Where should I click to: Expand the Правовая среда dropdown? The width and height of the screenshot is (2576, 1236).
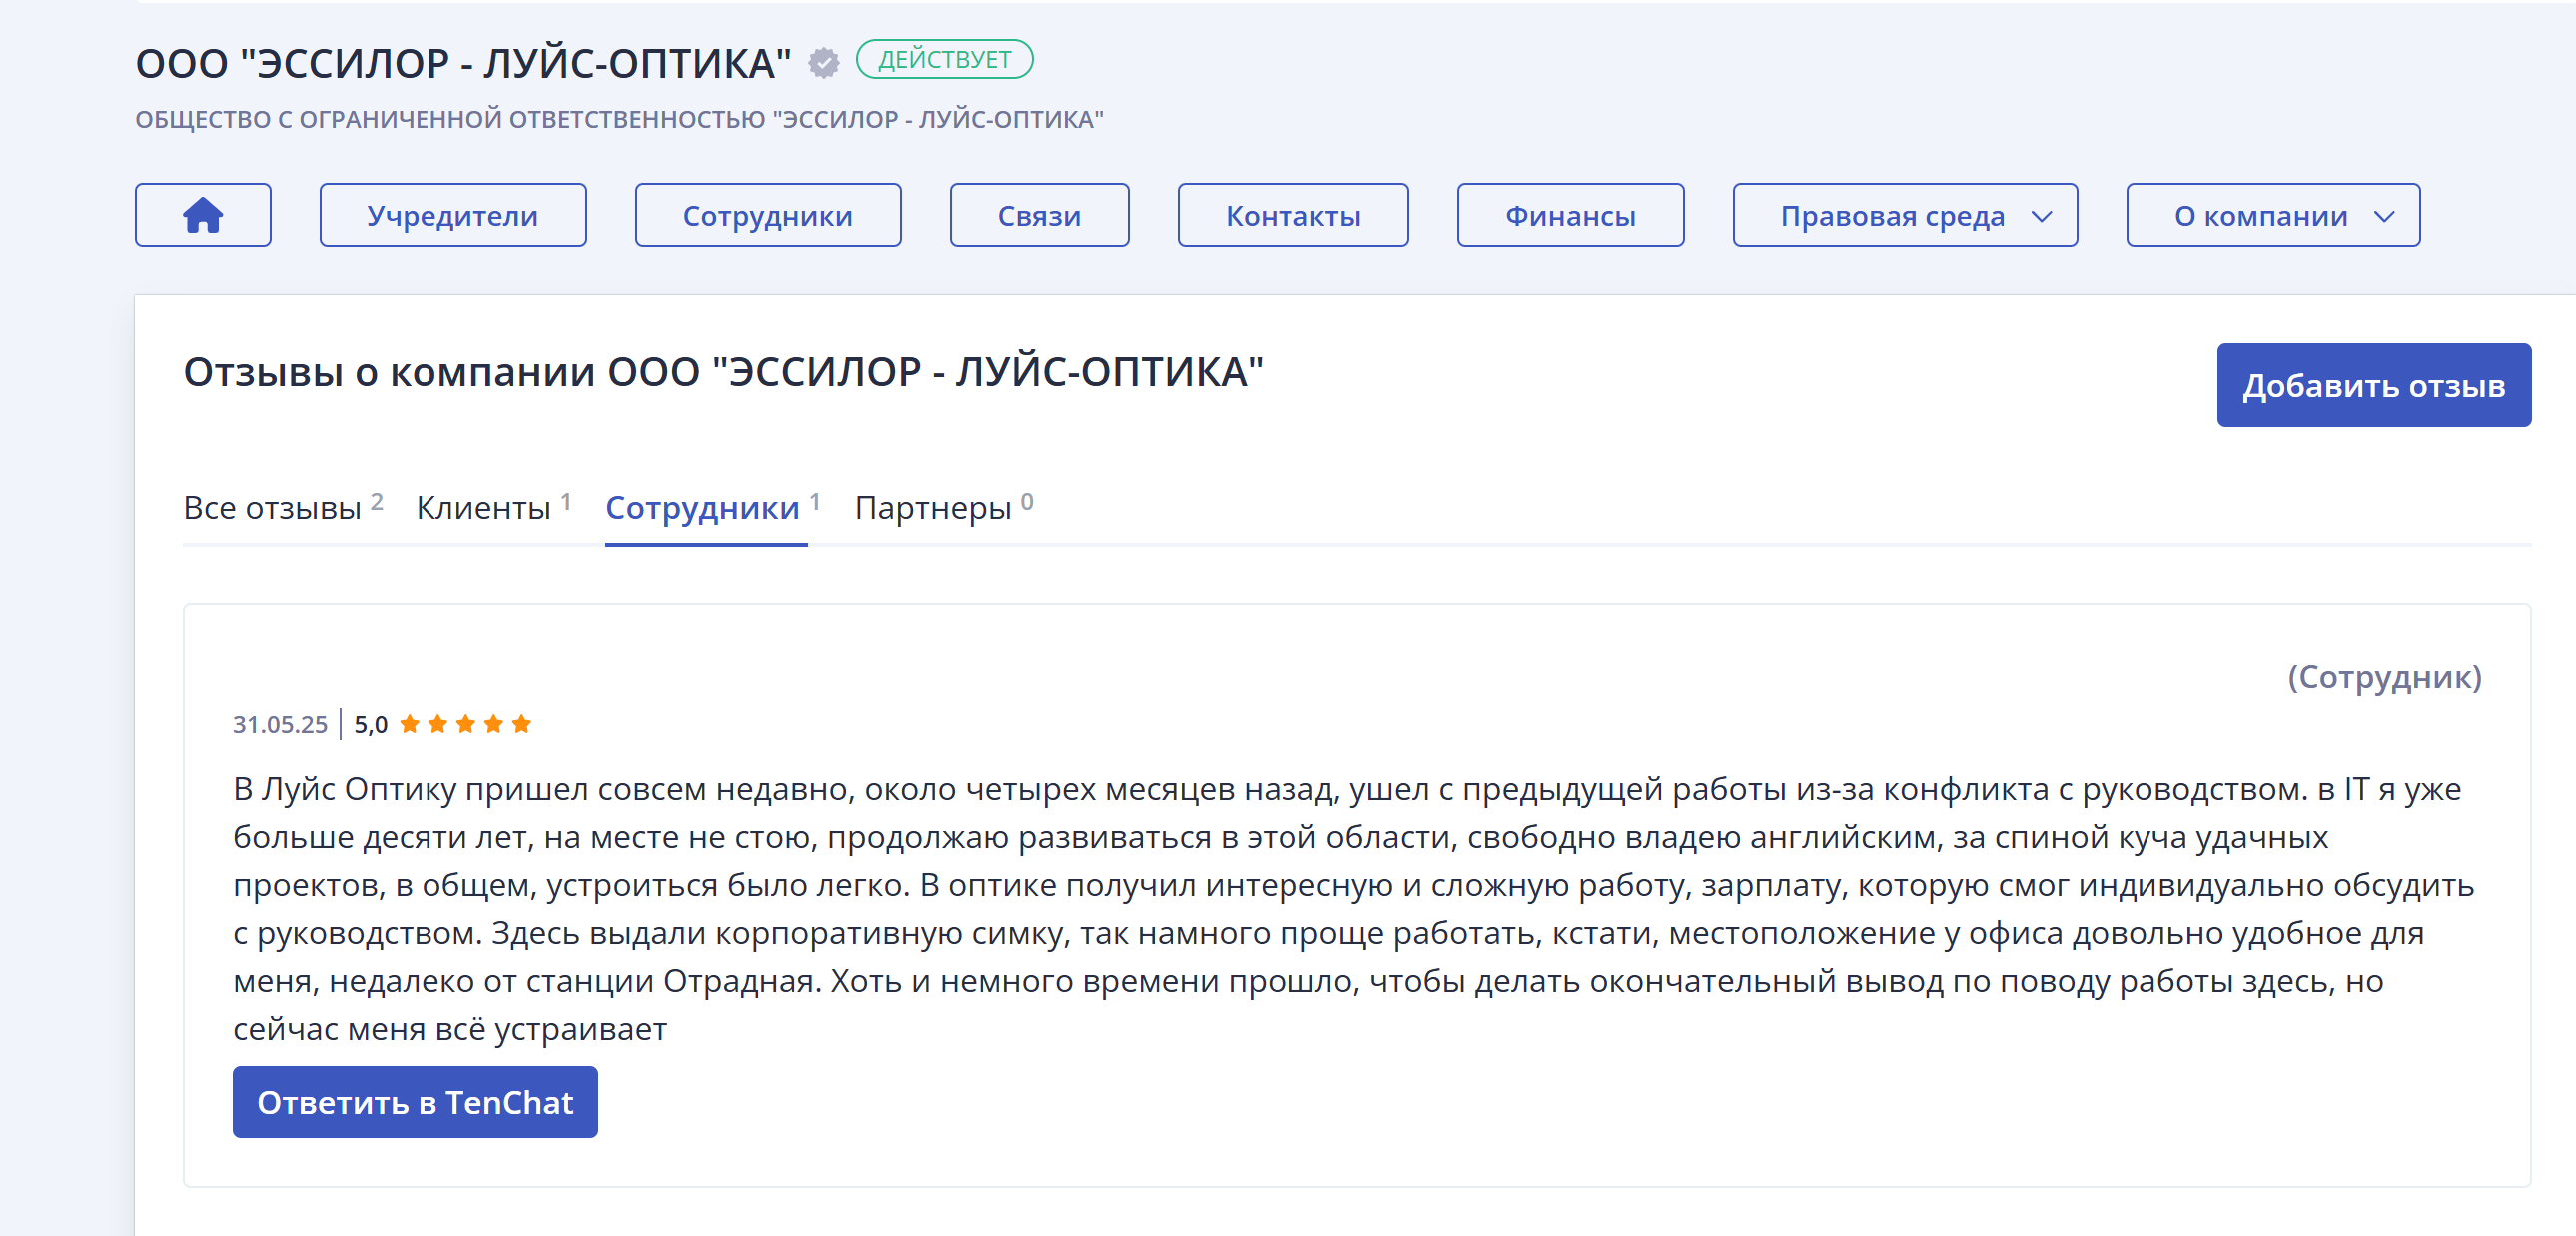1905,215
